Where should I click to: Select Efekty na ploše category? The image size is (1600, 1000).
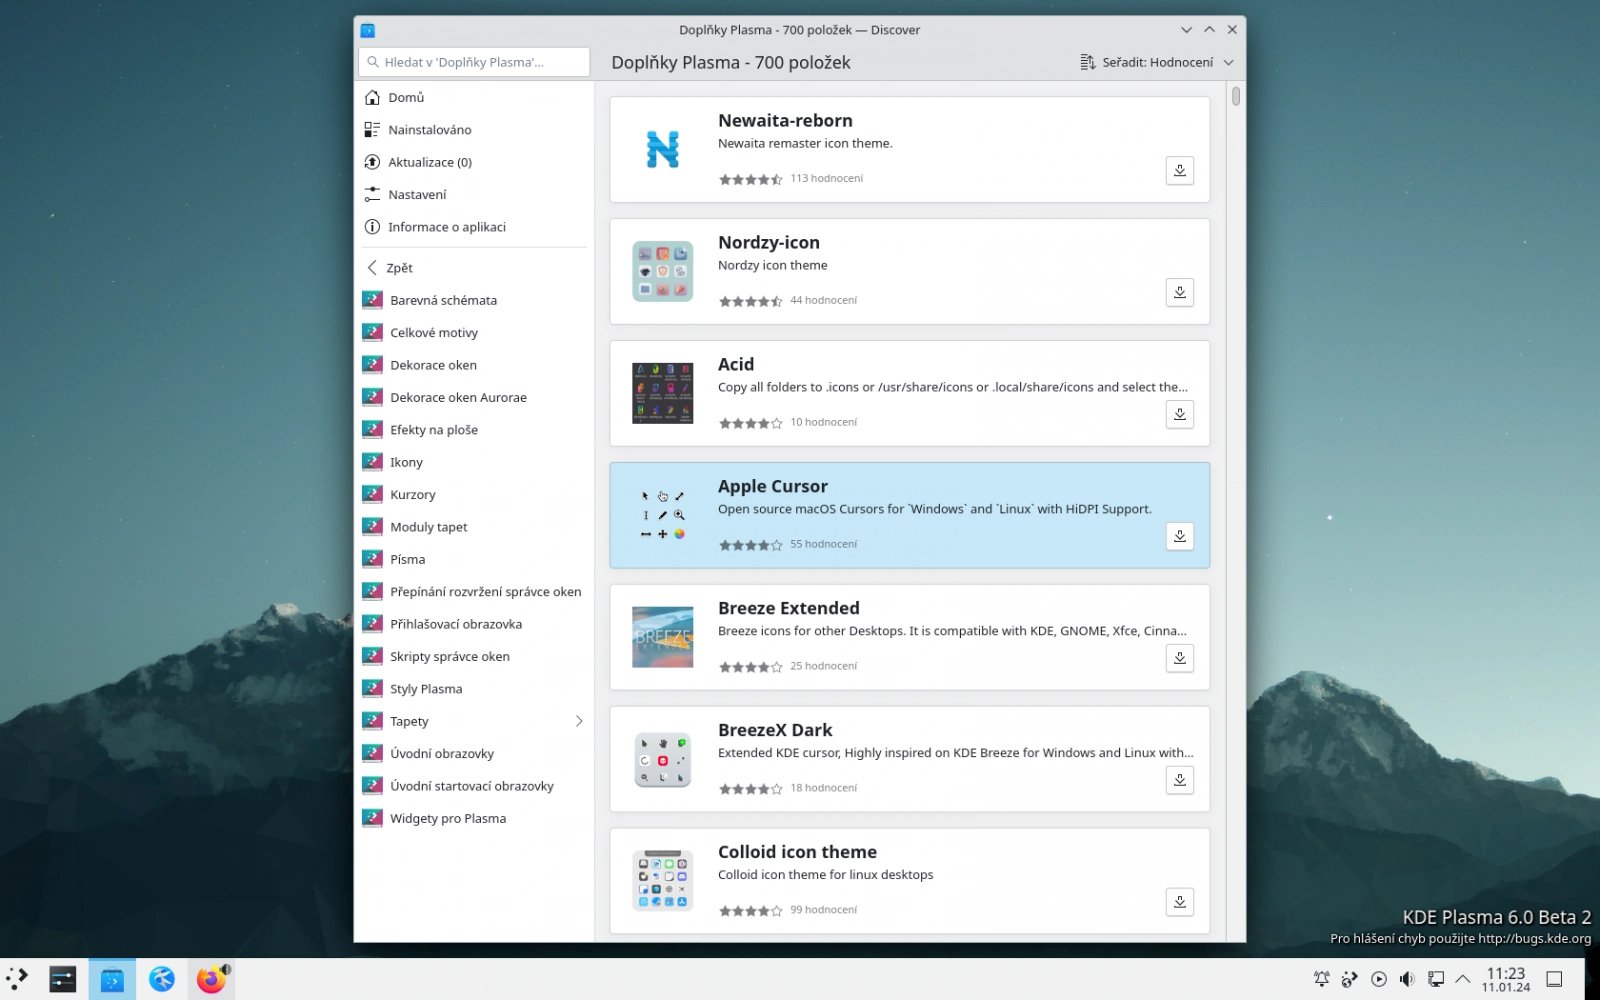474,429
